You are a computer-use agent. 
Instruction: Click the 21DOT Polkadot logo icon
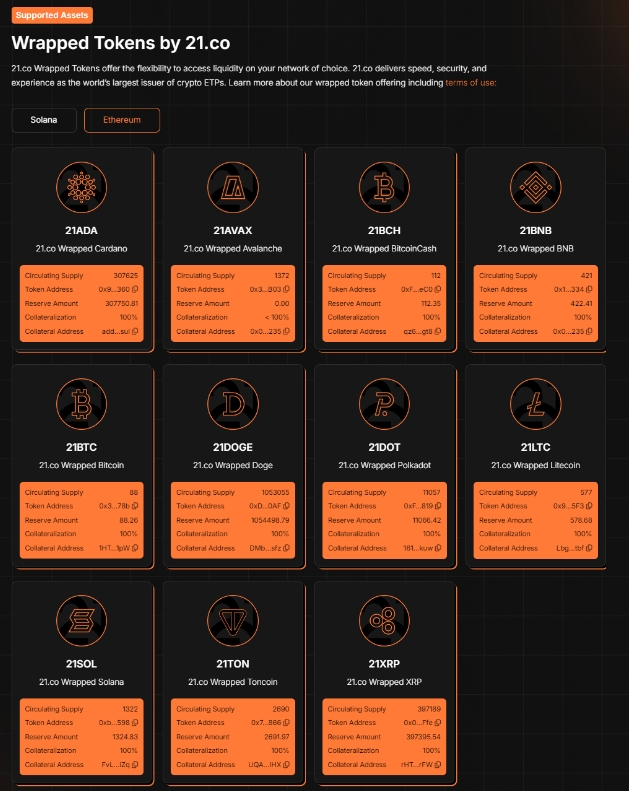pos(384,404)
